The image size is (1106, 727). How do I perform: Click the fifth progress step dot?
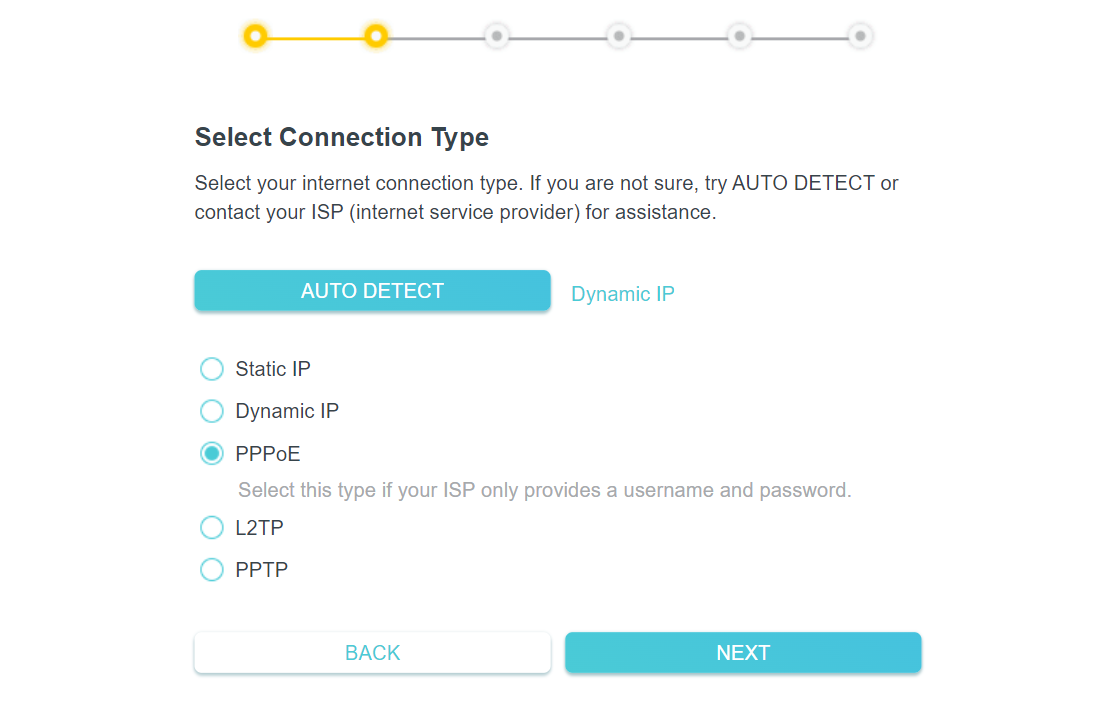tap(738, 37)
